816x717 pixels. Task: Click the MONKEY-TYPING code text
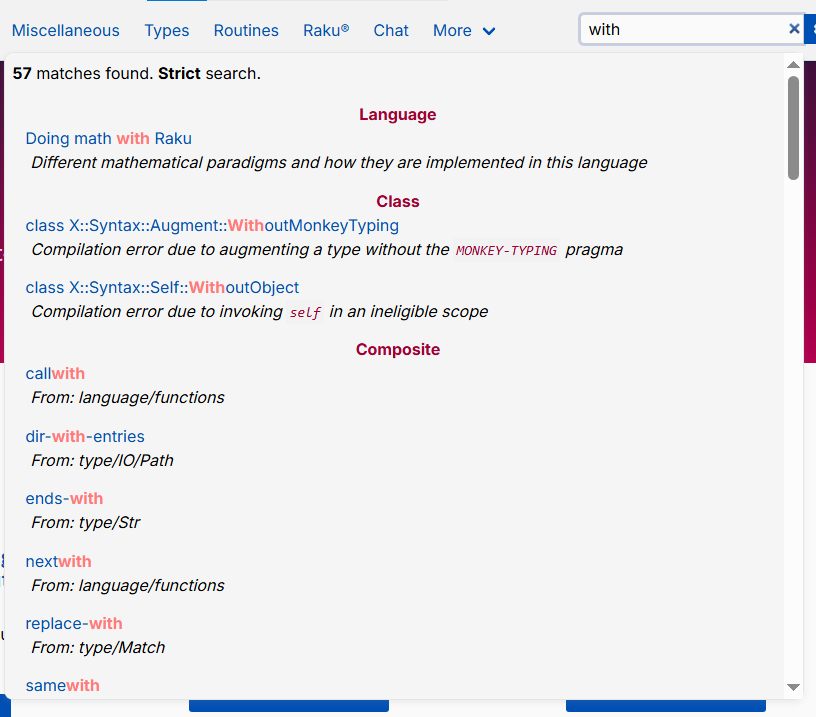[506, 251]
